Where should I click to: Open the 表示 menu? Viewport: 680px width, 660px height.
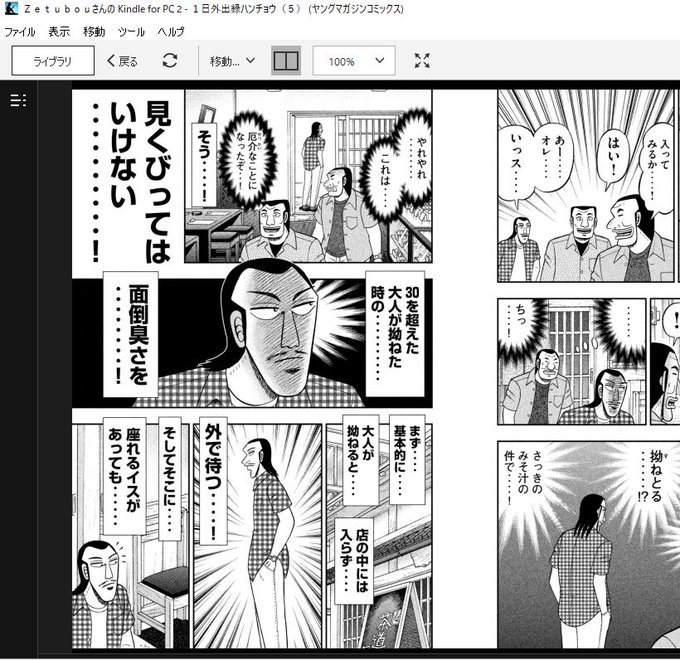coord(59,32)
